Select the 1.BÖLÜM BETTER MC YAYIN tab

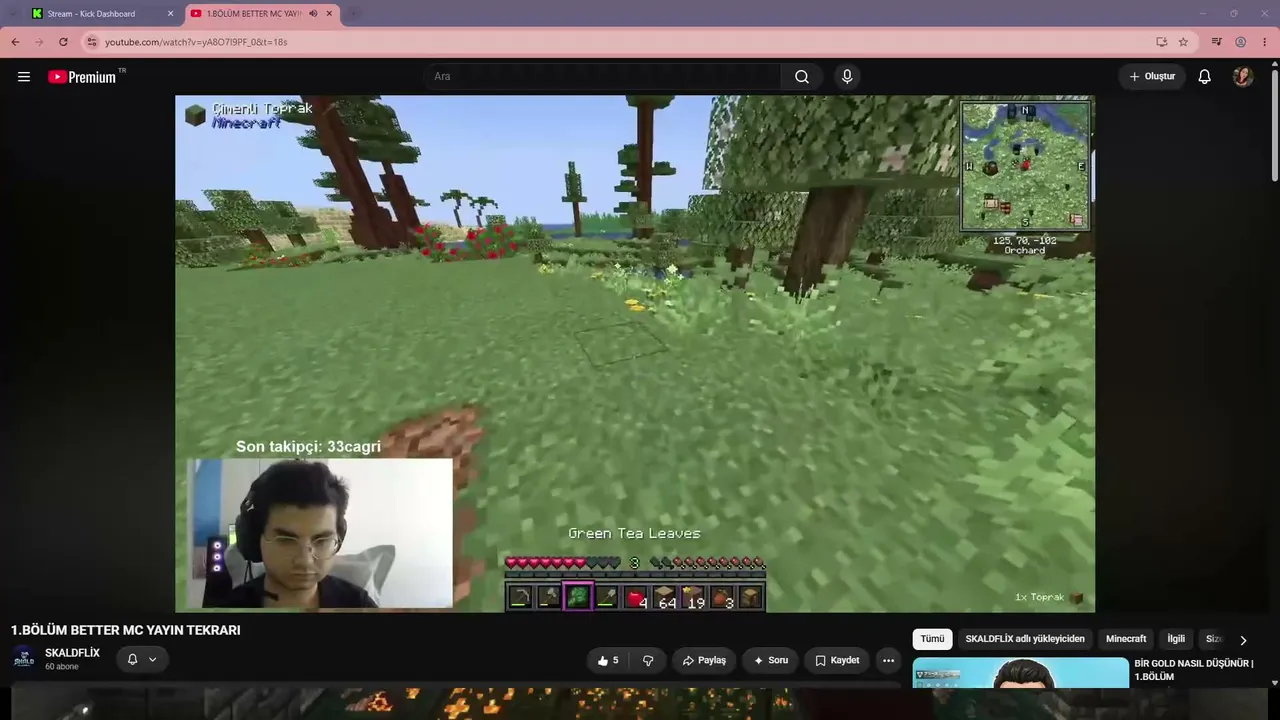tap(262, 14)
